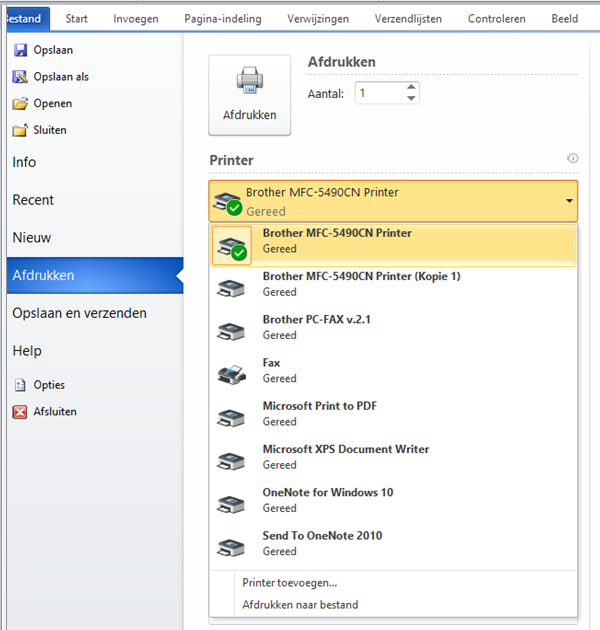Click the Opties icon in sidebar
This screenshot has height=630, width=600.
(x=20, y=385)
